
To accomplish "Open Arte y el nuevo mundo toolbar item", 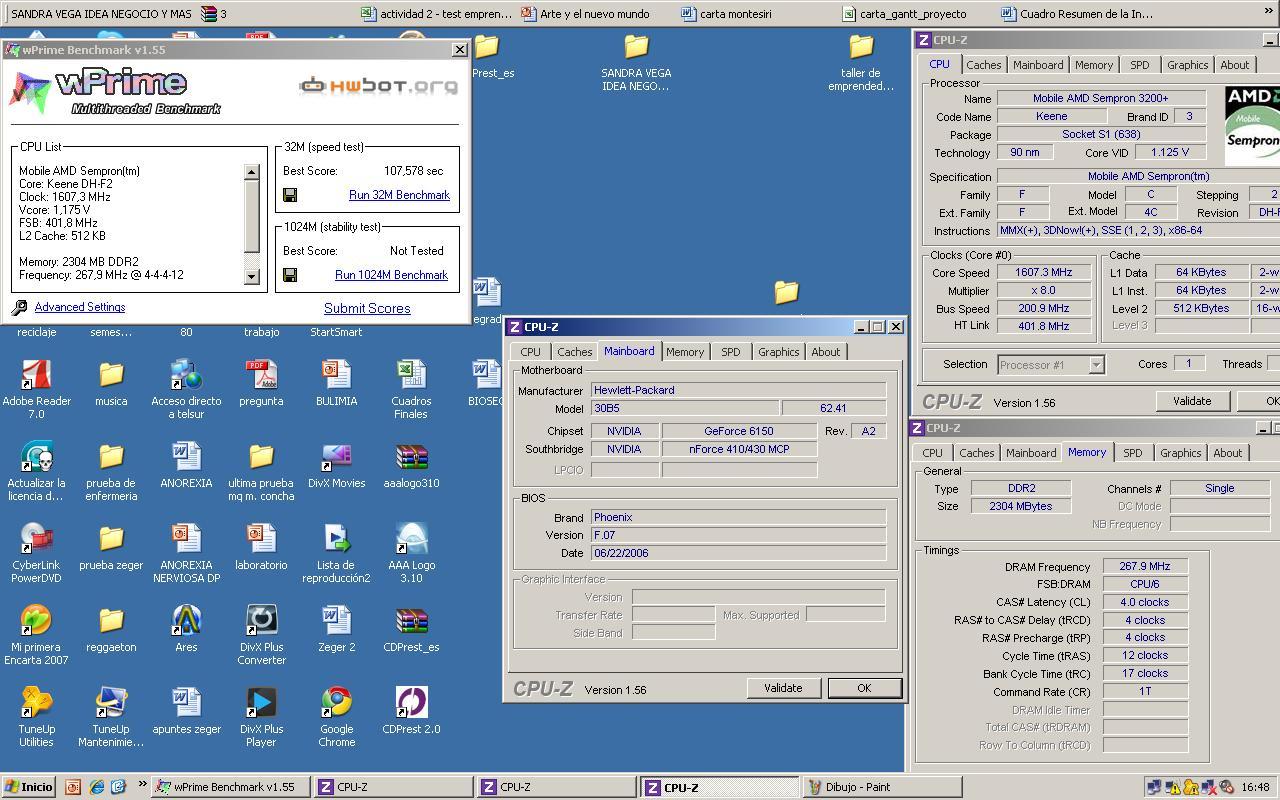I will click(585, 14).
